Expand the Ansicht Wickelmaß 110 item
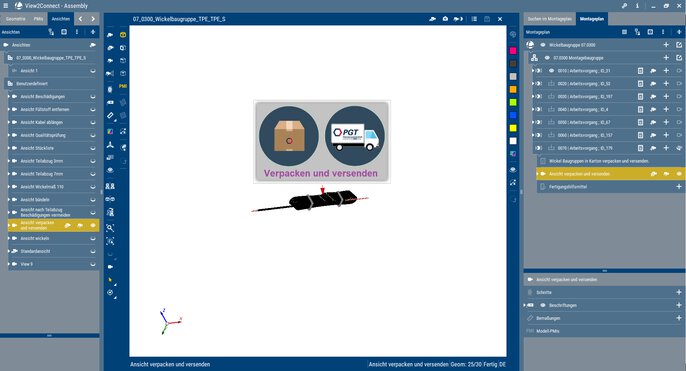686x371 pixels. point(9,187)
